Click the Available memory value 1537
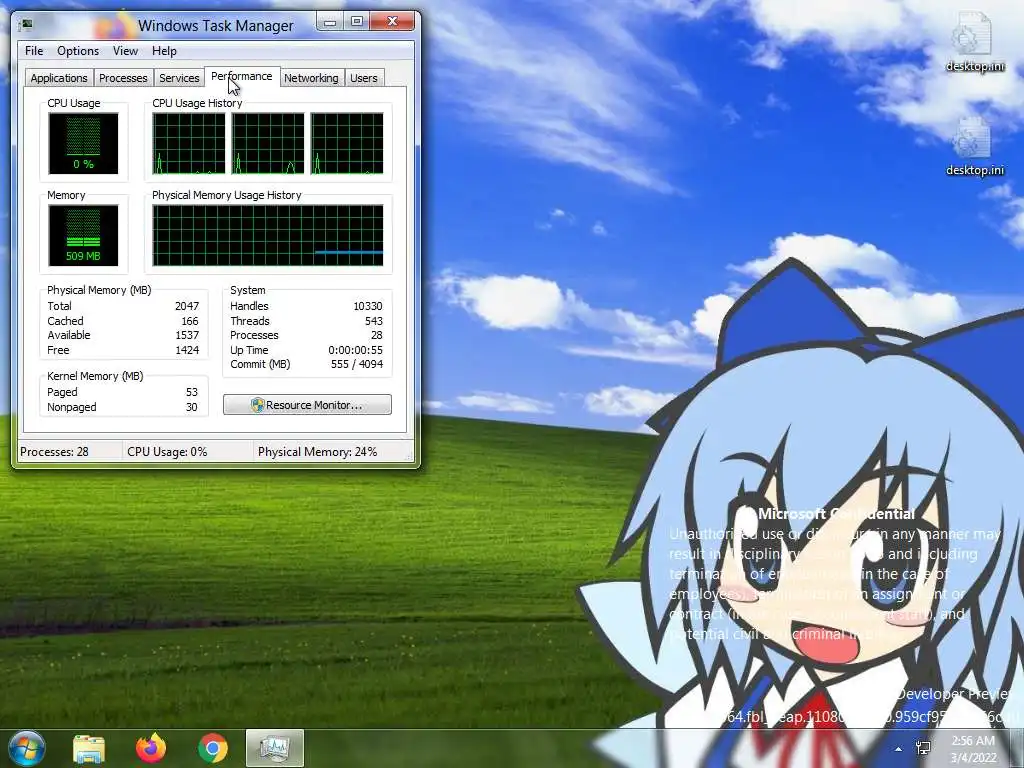The image size is (1024, 768). coord(187,335)
